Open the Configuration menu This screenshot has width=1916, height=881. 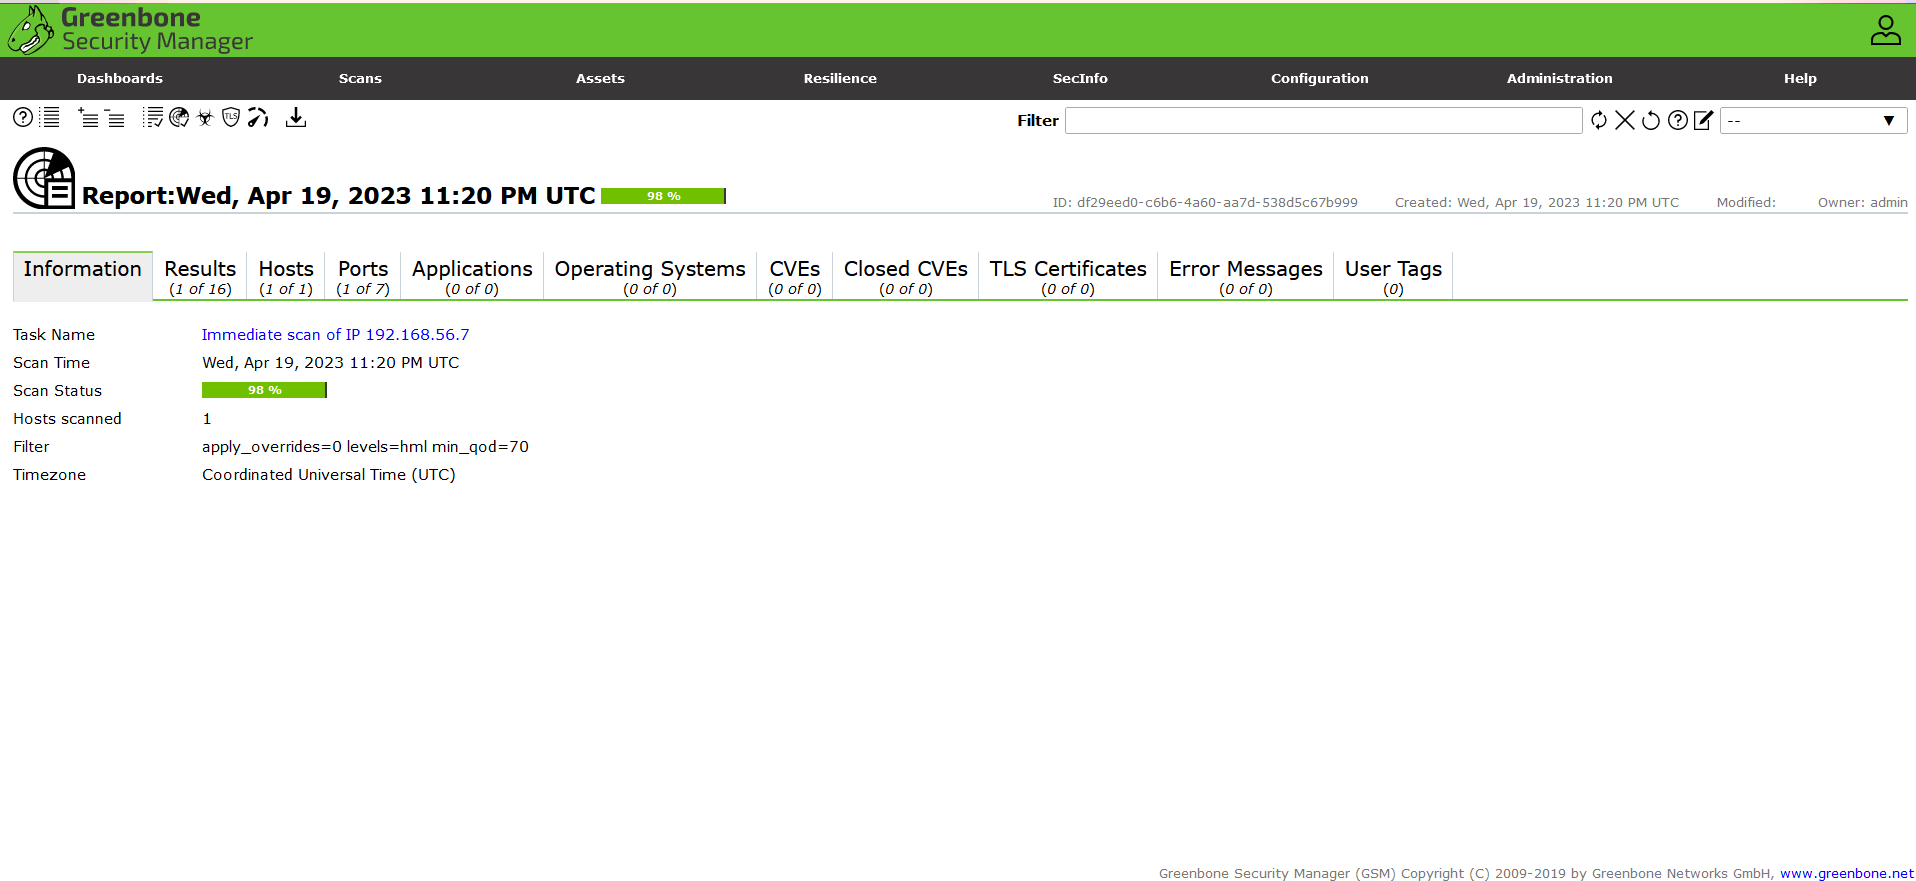coord(1320,78)
